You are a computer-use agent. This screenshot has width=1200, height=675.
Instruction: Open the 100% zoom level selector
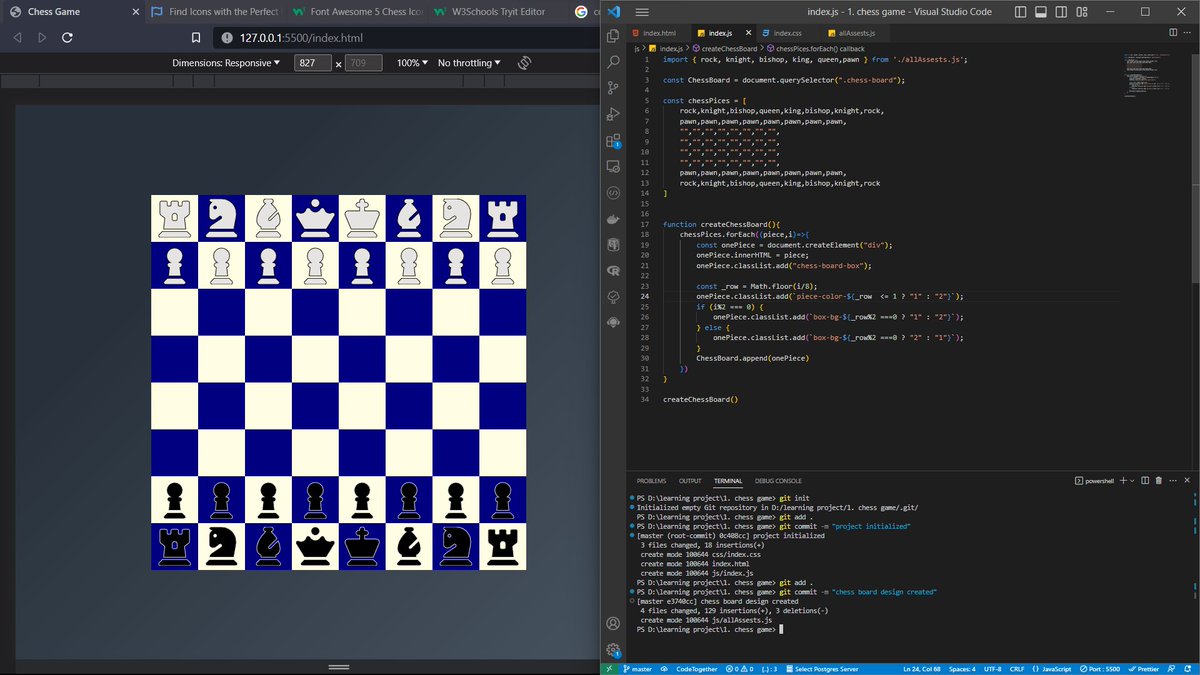click(413, 62)
